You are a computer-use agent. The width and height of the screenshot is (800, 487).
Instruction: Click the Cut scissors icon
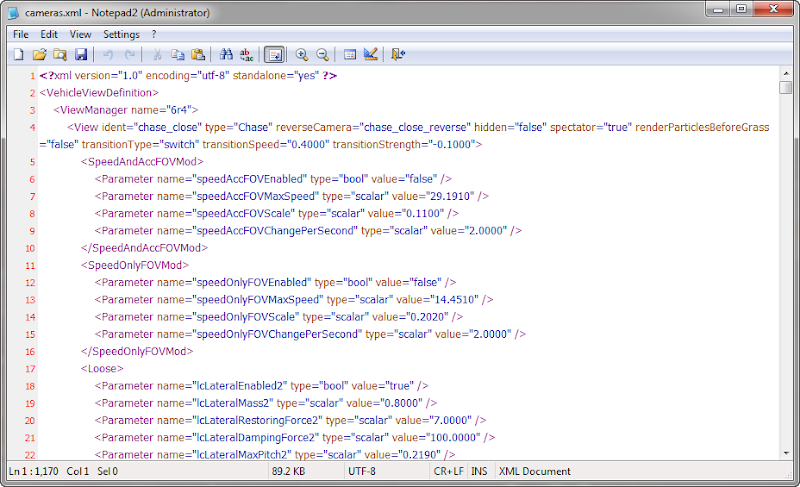click(x=157, y=55)
